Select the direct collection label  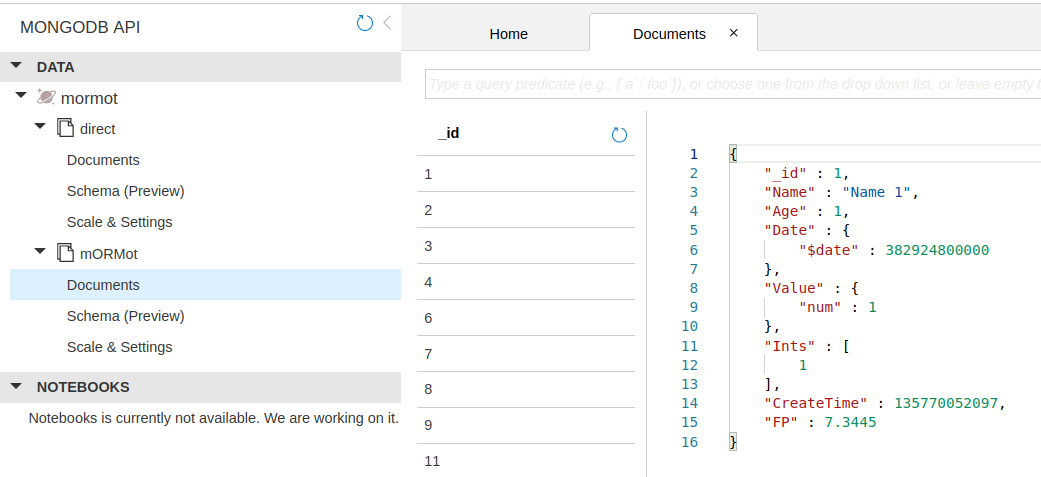coord(98,129)
